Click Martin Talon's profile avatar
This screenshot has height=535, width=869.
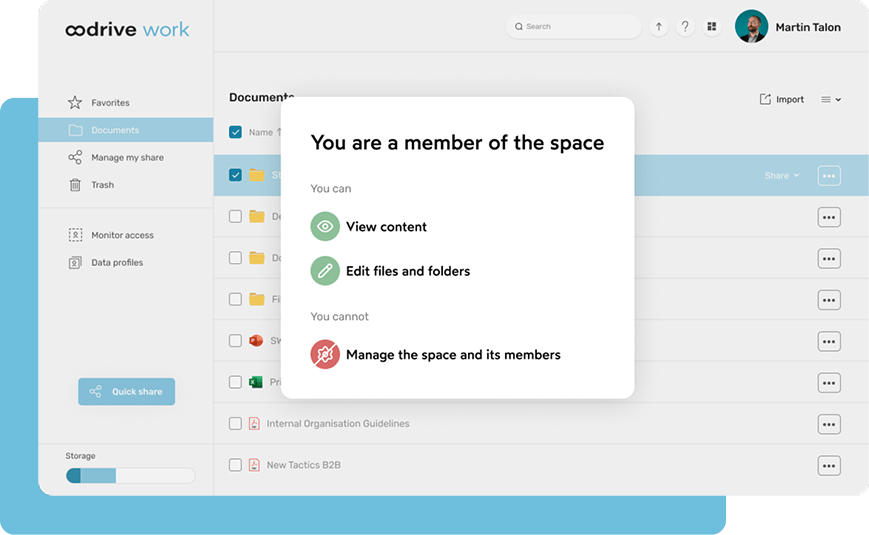(x=751, y=27)
